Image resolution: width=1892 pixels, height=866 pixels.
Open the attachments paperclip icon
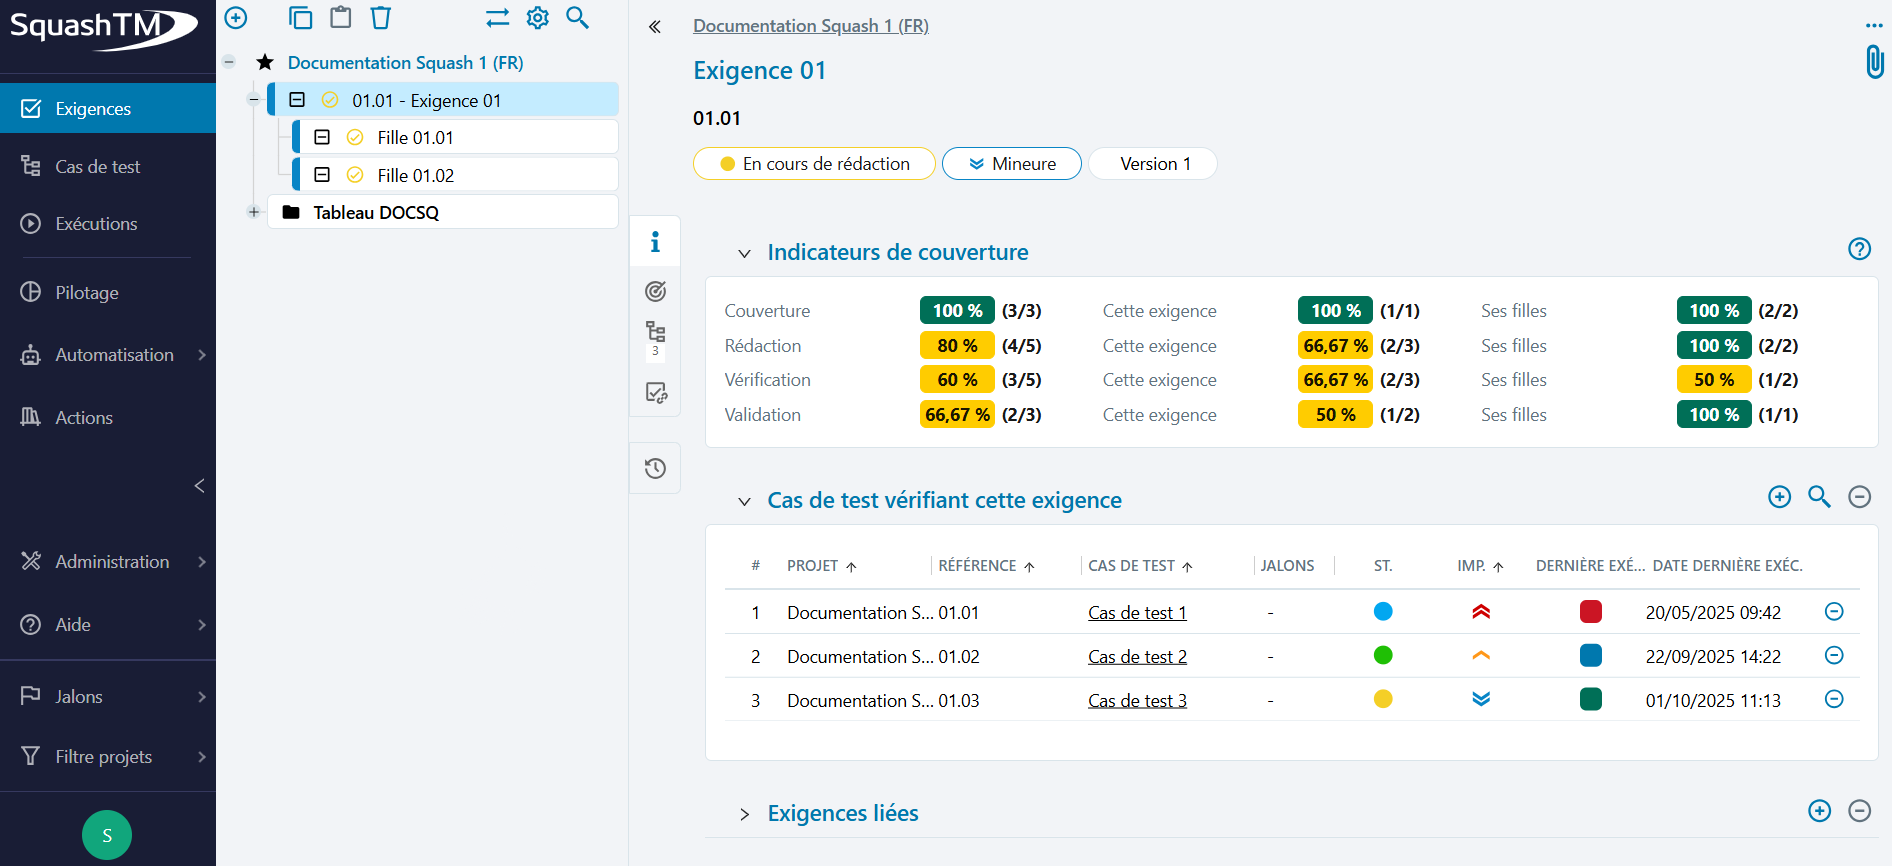(x=1874, y=62)
